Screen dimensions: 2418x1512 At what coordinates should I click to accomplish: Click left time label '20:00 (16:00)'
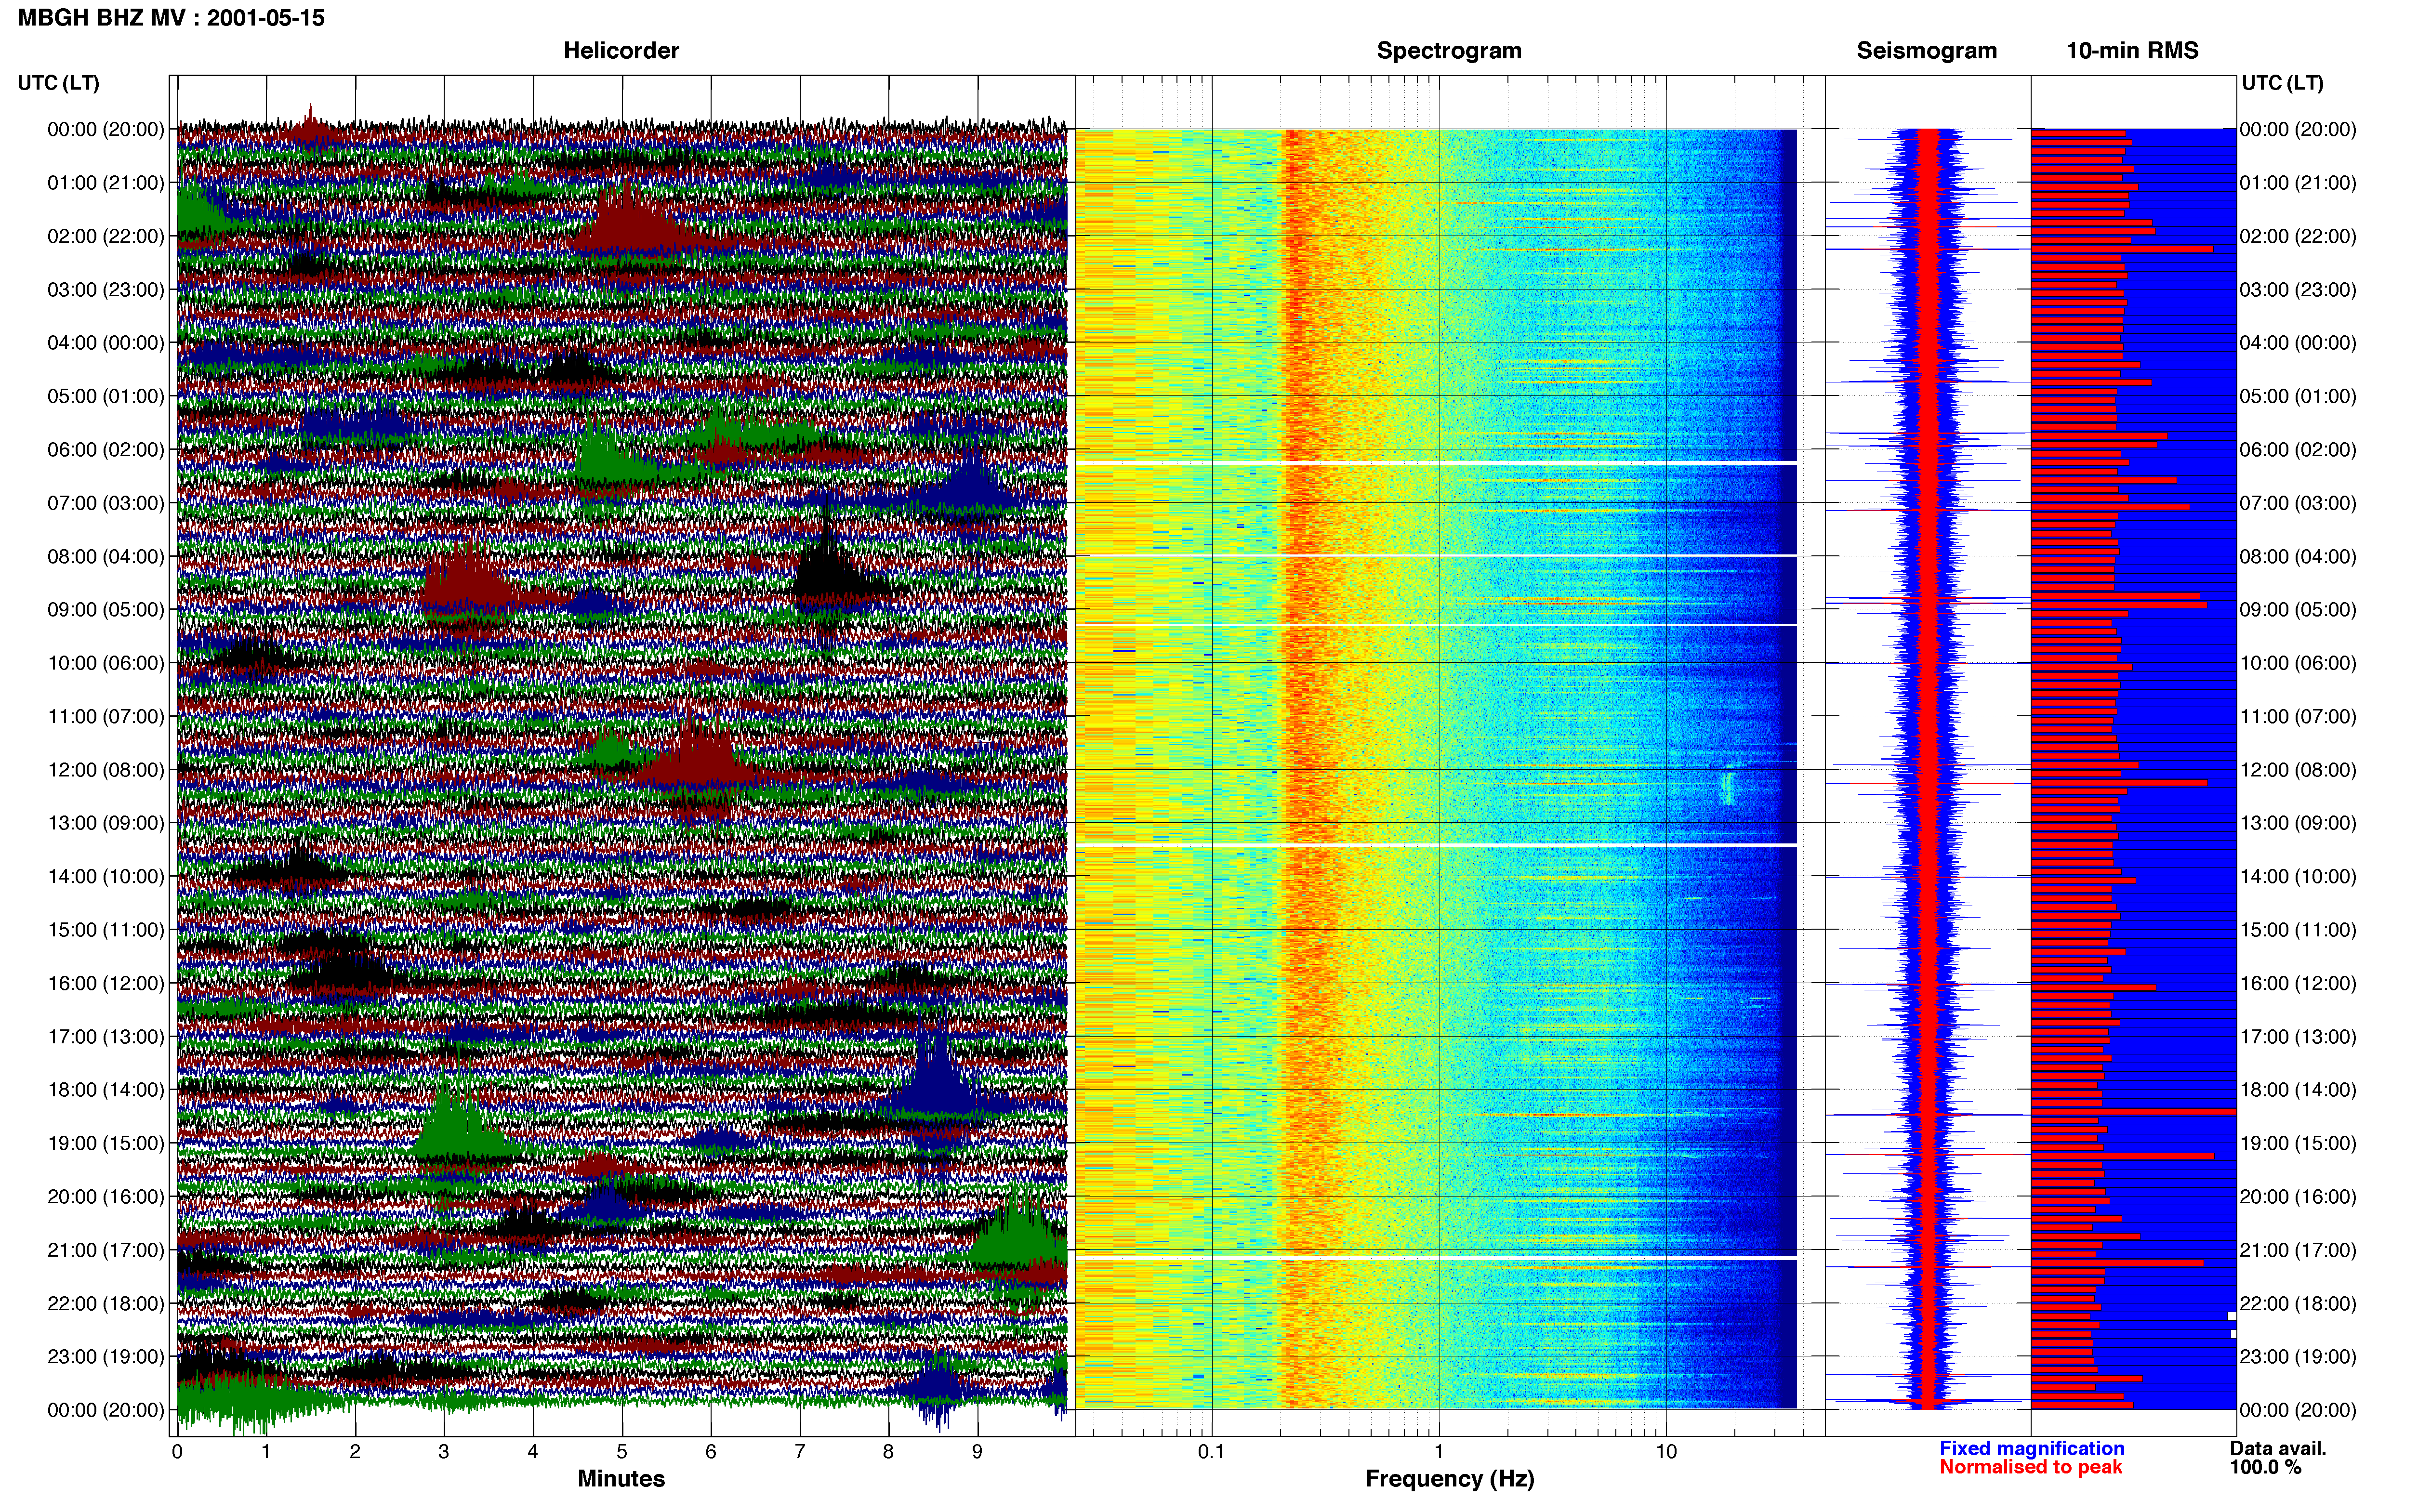[x=106, y=1197]
